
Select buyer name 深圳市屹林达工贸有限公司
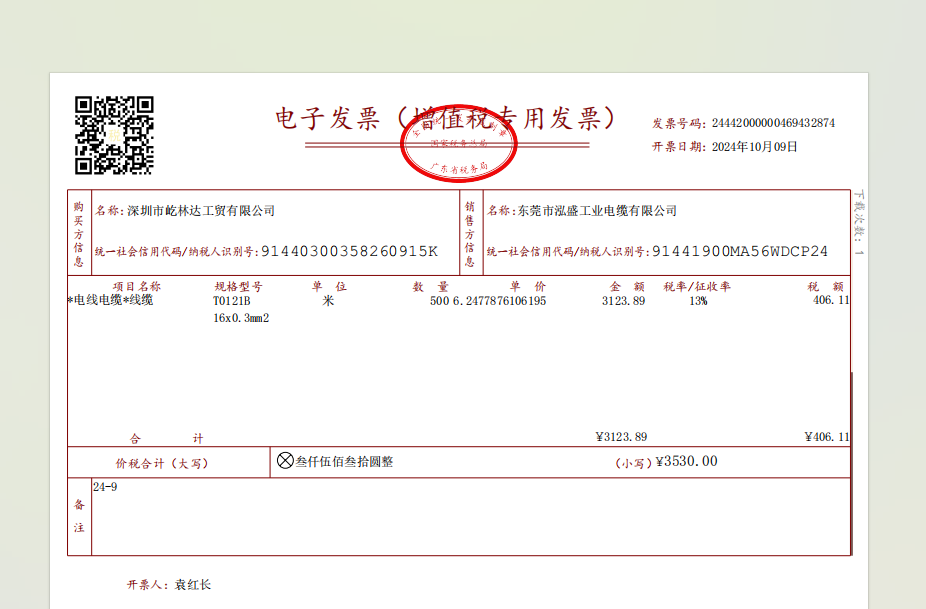201,211
